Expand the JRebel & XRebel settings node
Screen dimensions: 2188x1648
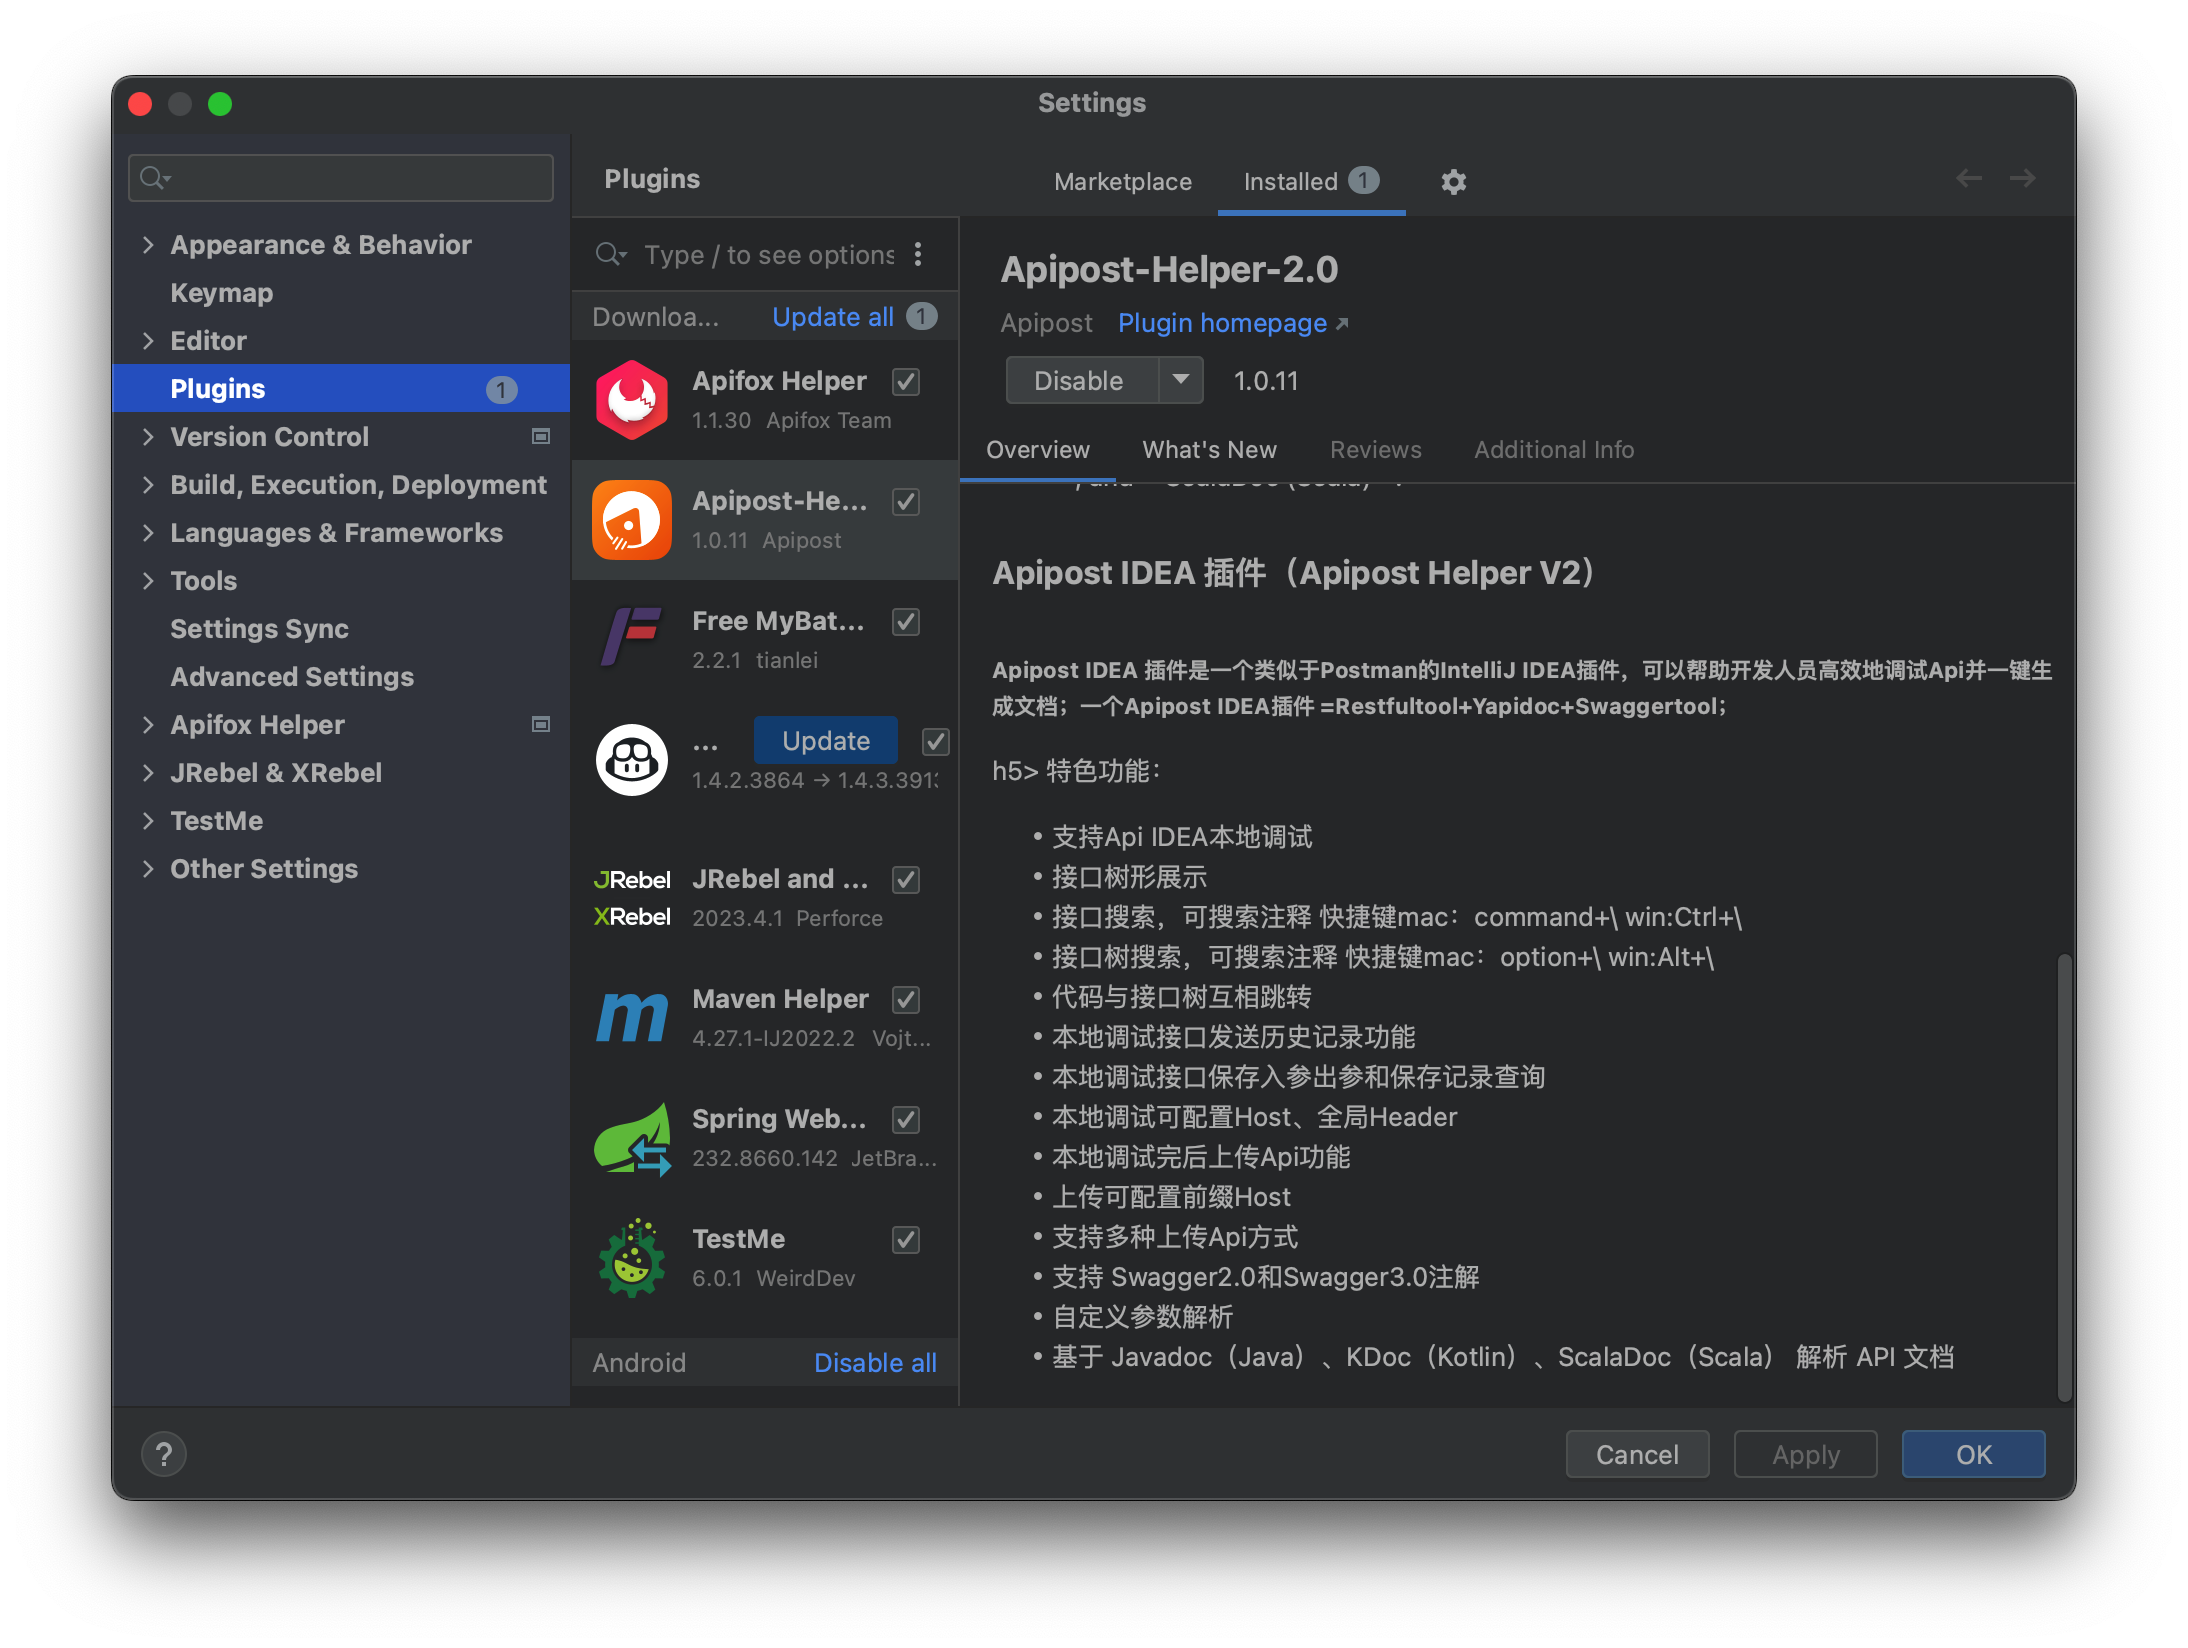coord(148,773)
